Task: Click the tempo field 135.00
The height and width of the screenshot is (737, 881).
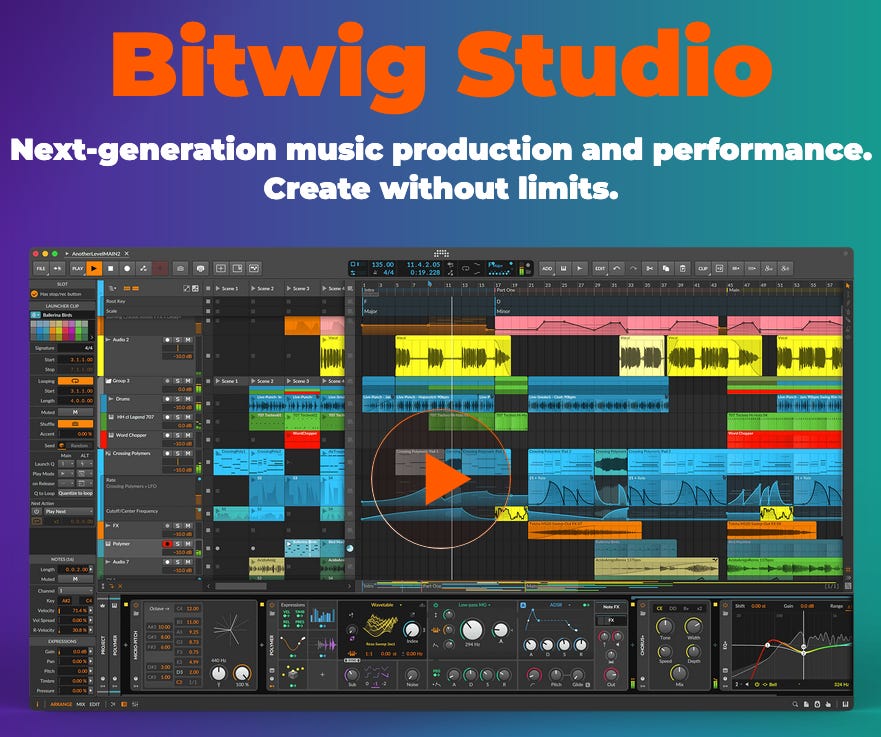Action: [x=383, y=265]
